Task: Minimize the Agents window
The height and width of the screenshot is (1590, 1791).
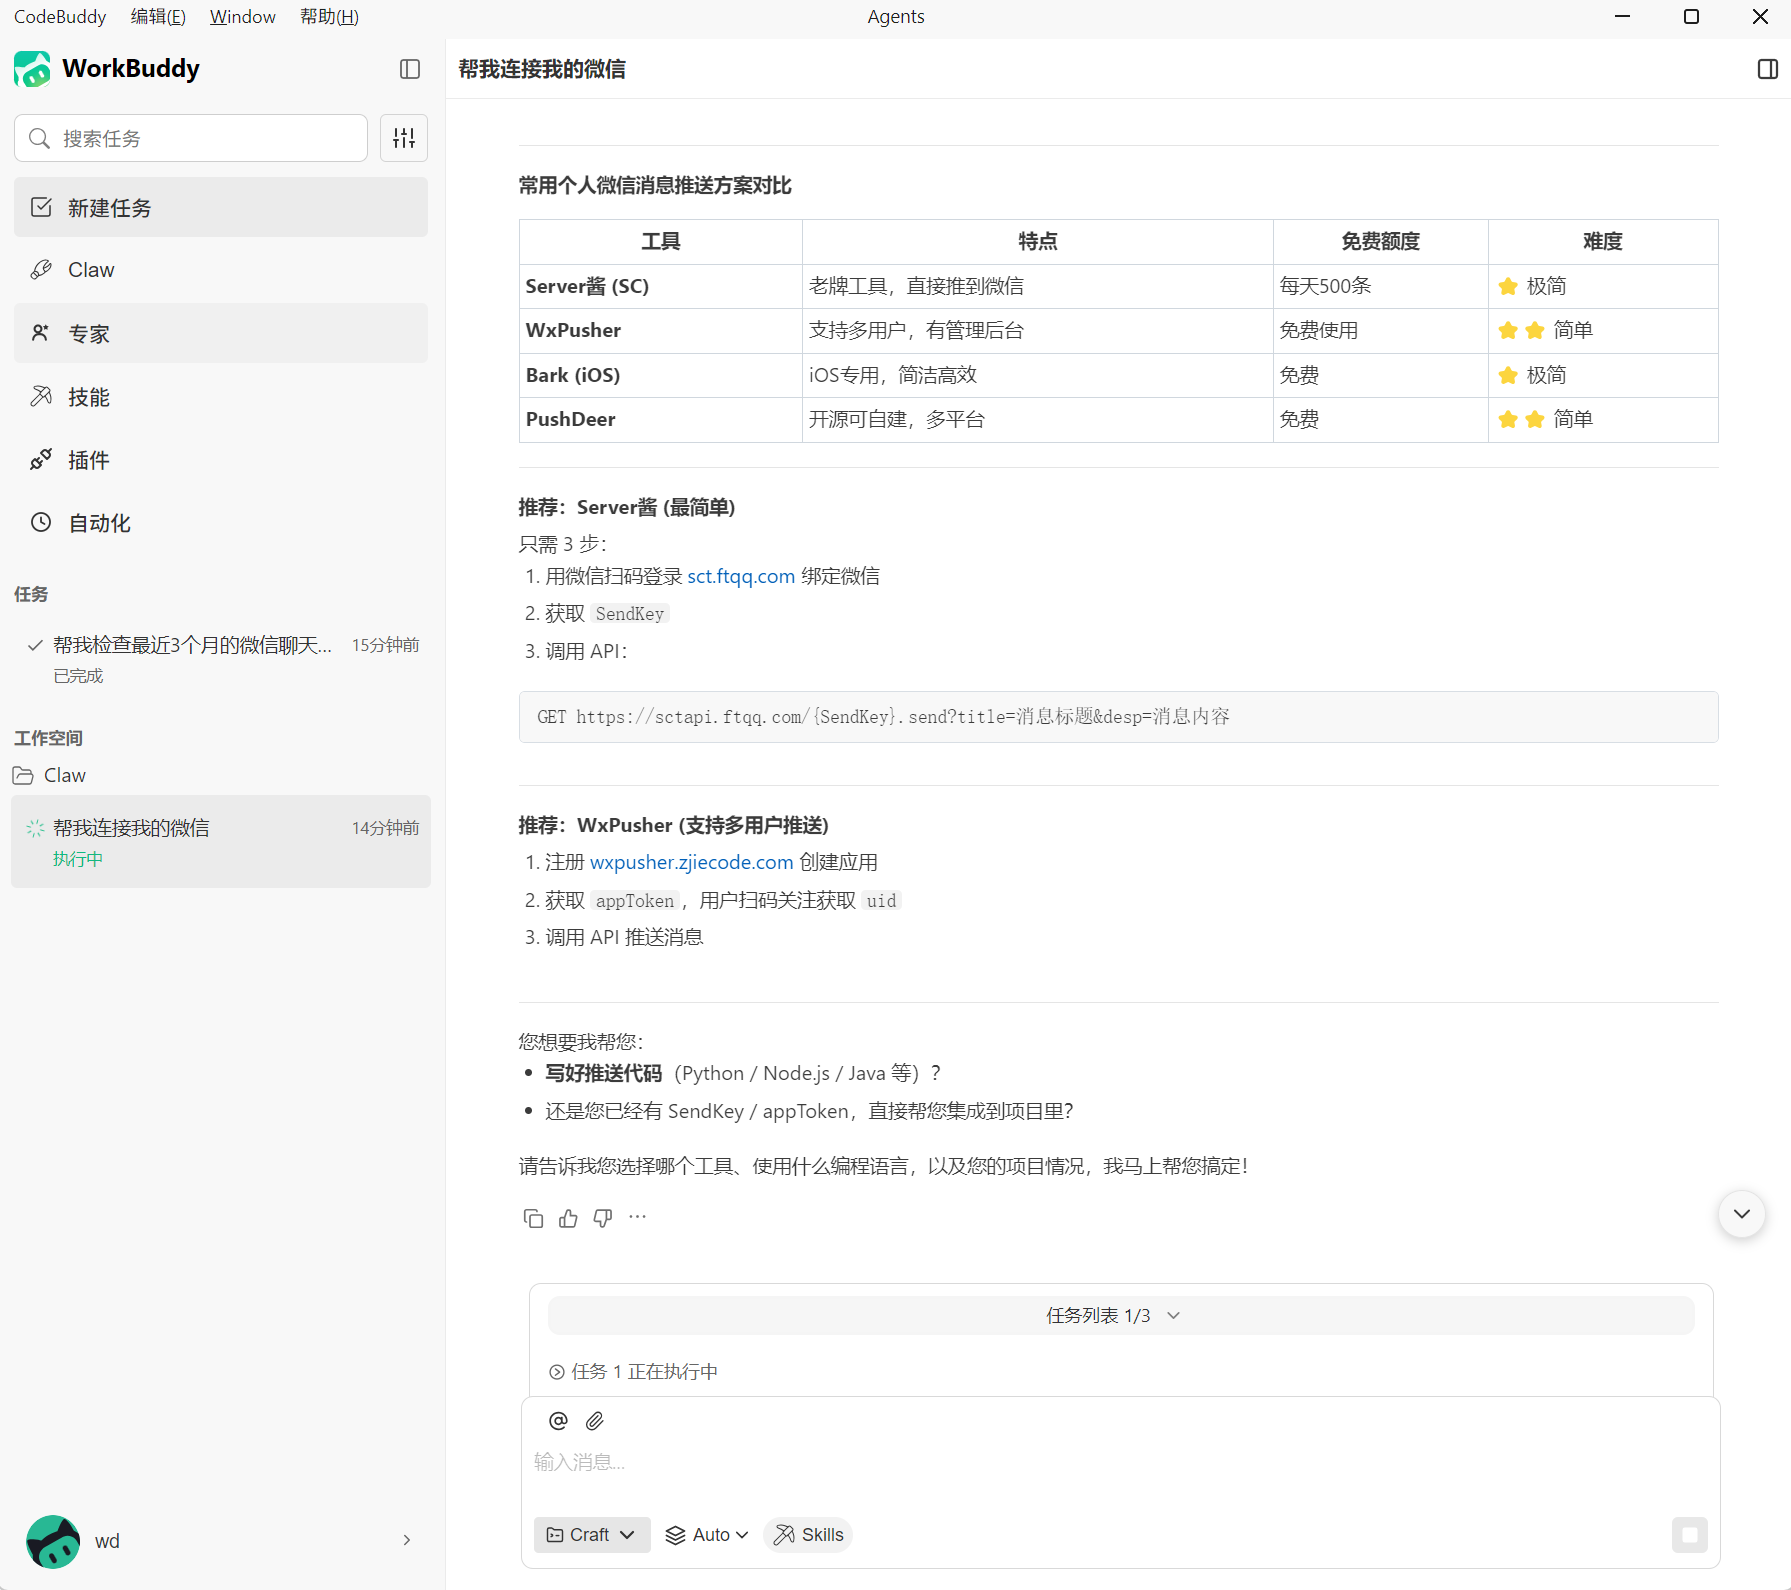Action: coord(1623,17)
